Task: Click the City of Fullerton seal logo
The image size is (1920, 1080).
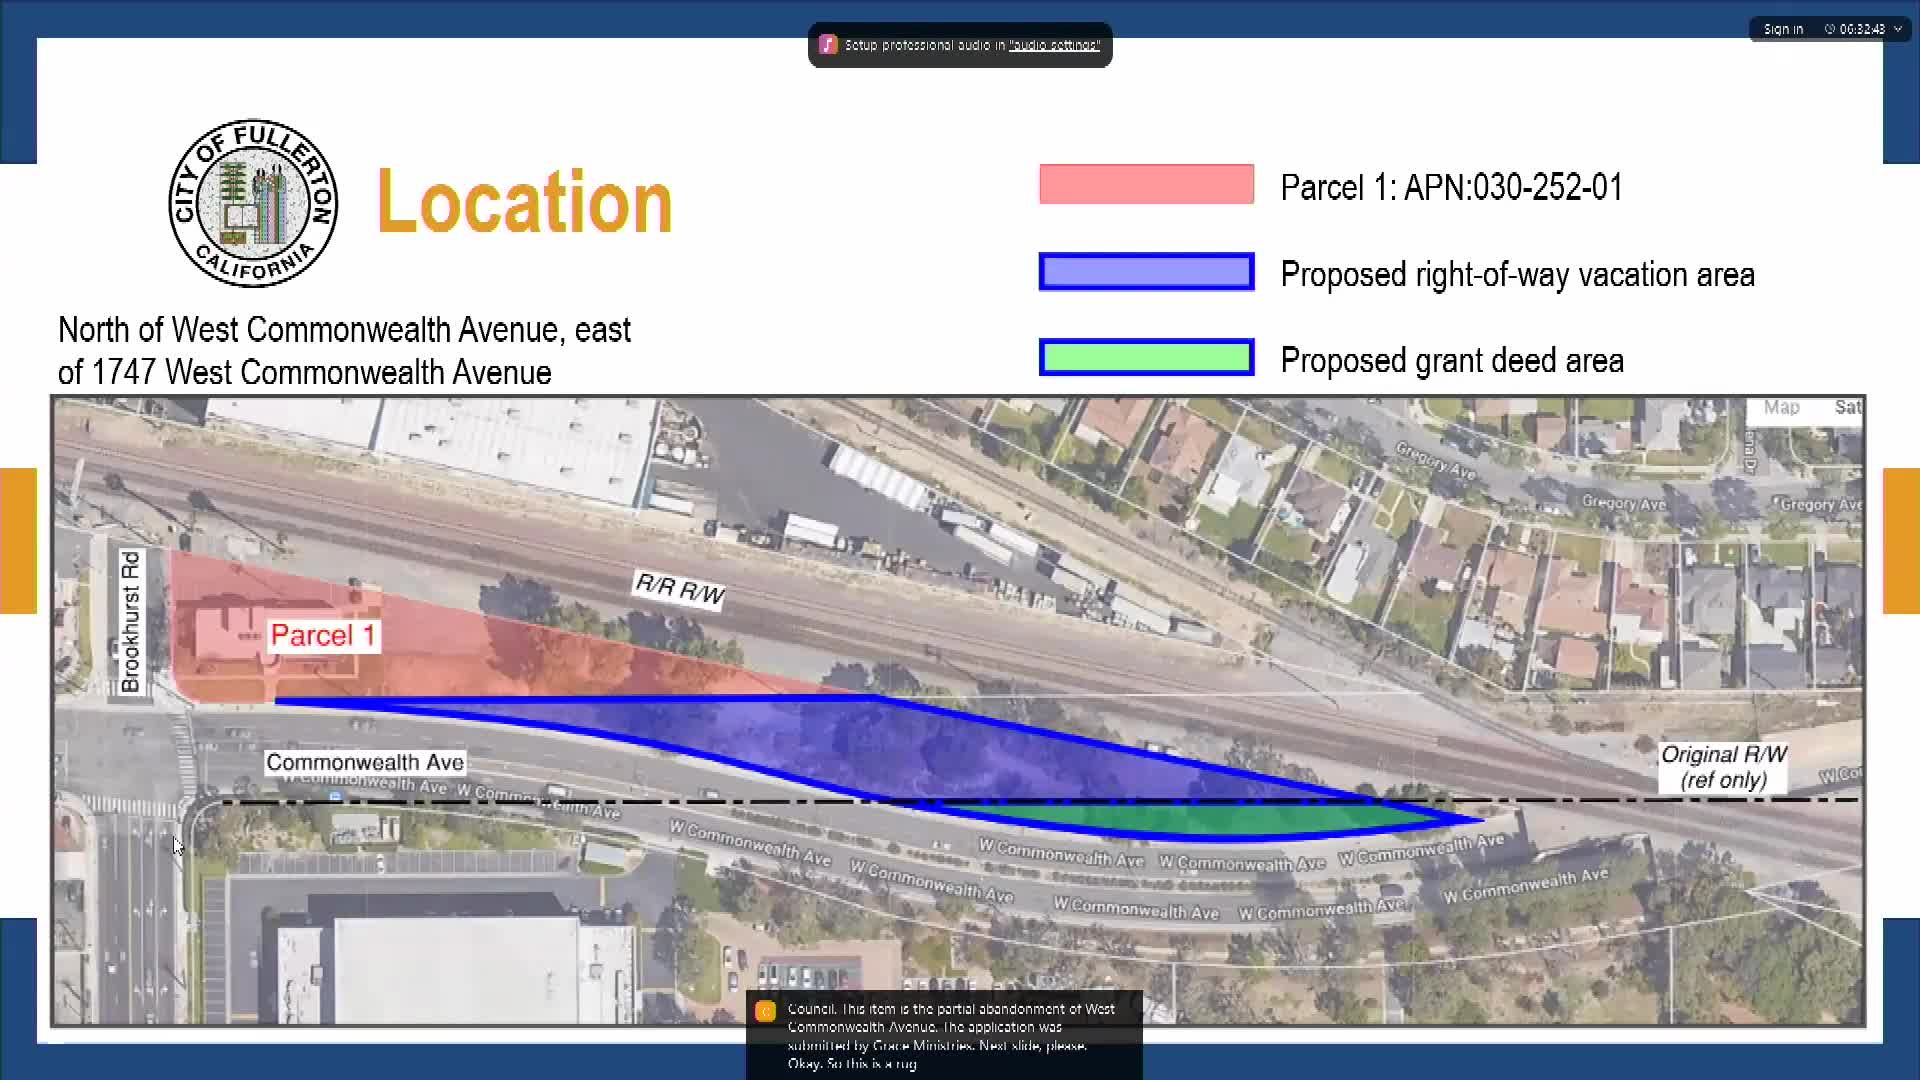Action: point(253,203)
